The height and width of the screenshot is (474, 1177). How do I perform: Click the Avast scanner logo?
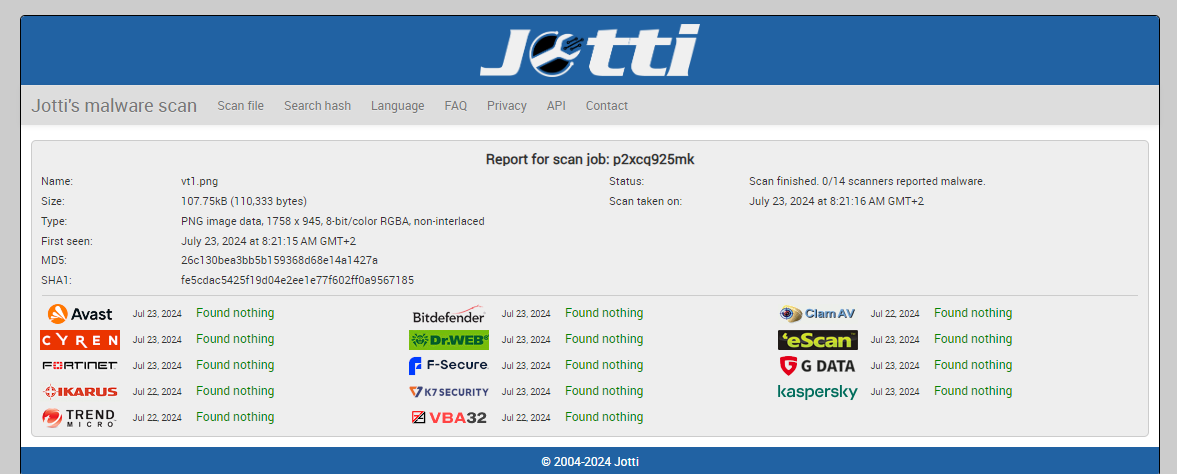click(80, 314)
